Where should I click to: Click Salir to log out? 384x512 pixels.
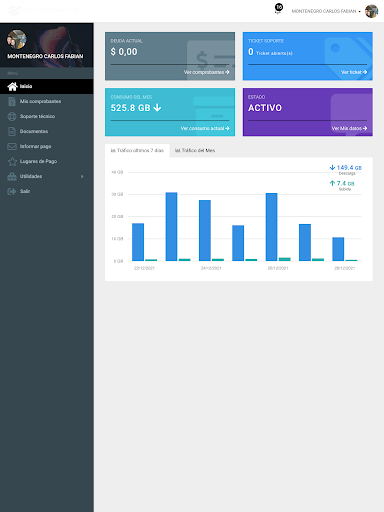click(x=47, y=191)
